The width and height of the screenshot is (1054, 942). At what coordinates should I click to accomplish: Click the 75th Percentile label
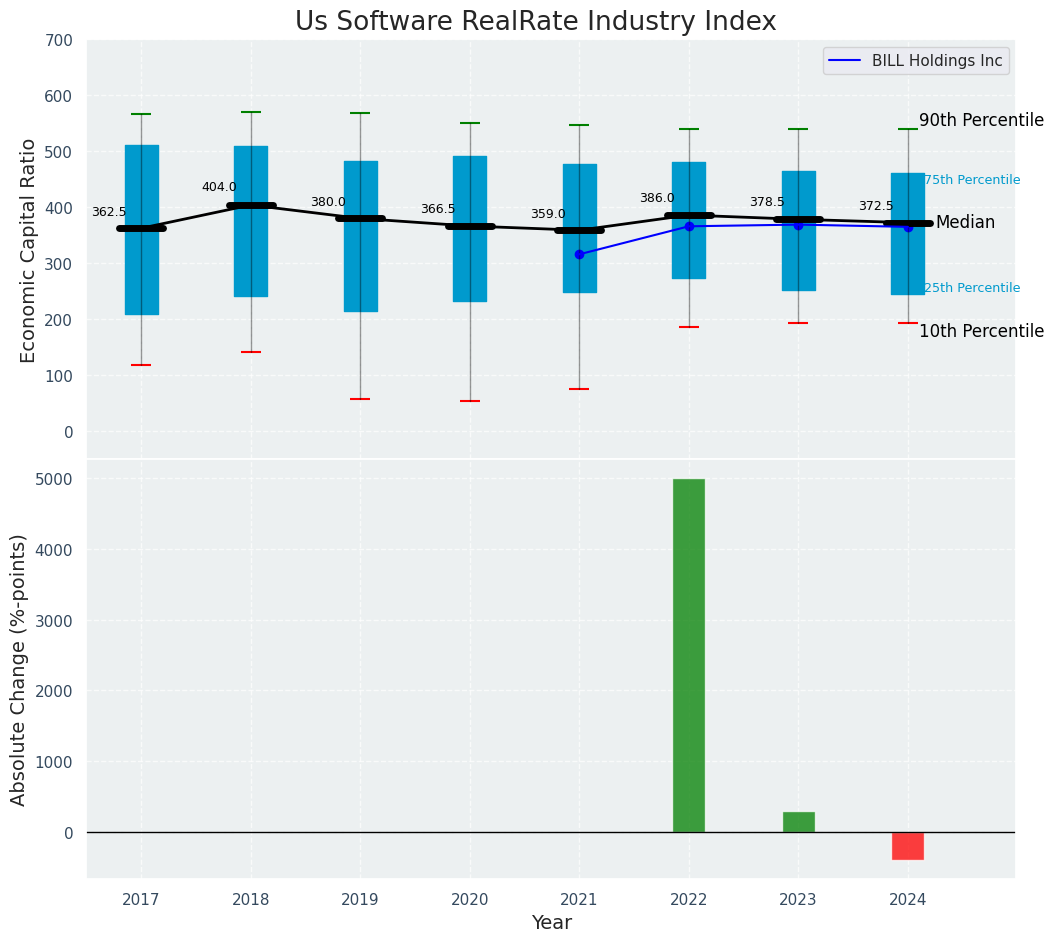pyautogui.click(x=972, y=180)
